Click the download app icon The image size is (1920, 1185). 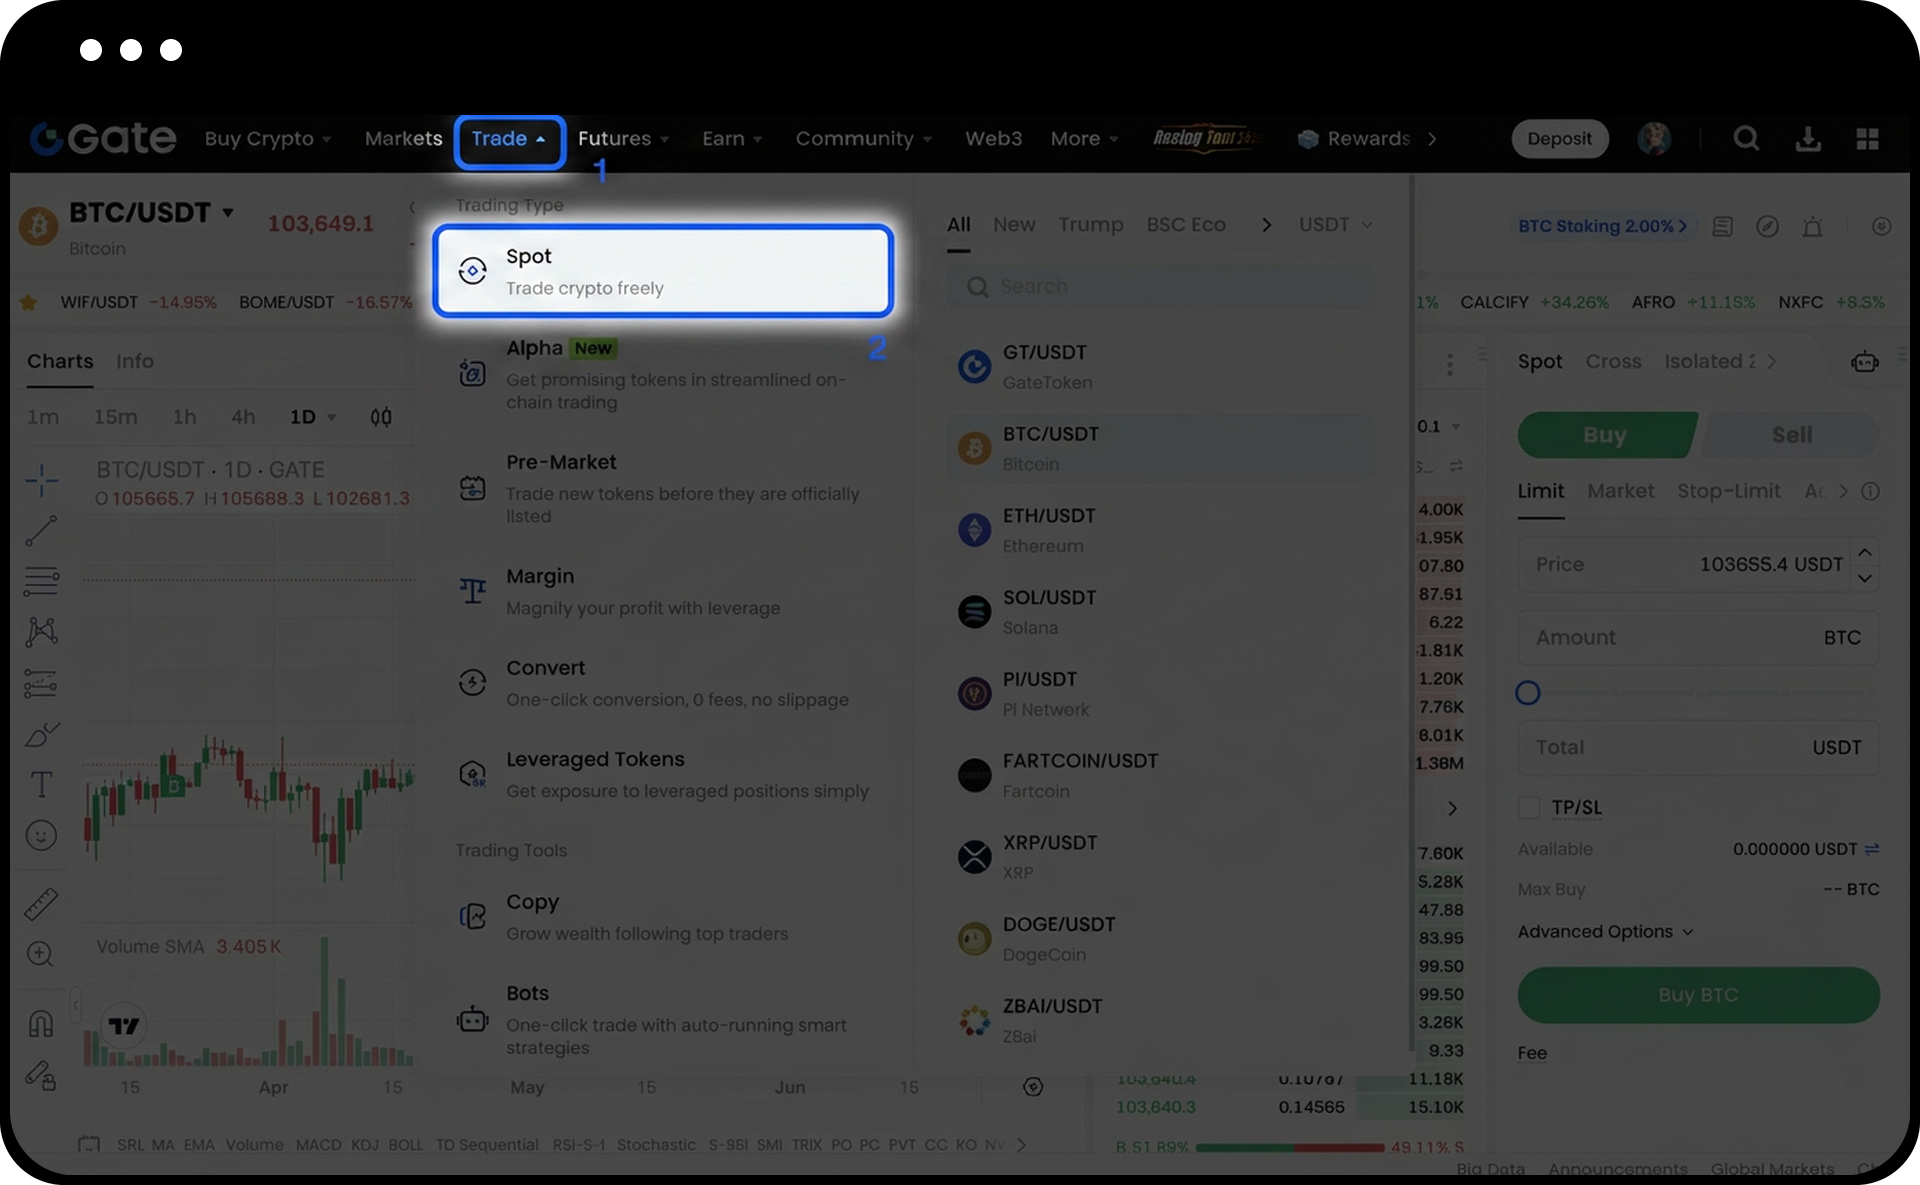[1808, 138]
